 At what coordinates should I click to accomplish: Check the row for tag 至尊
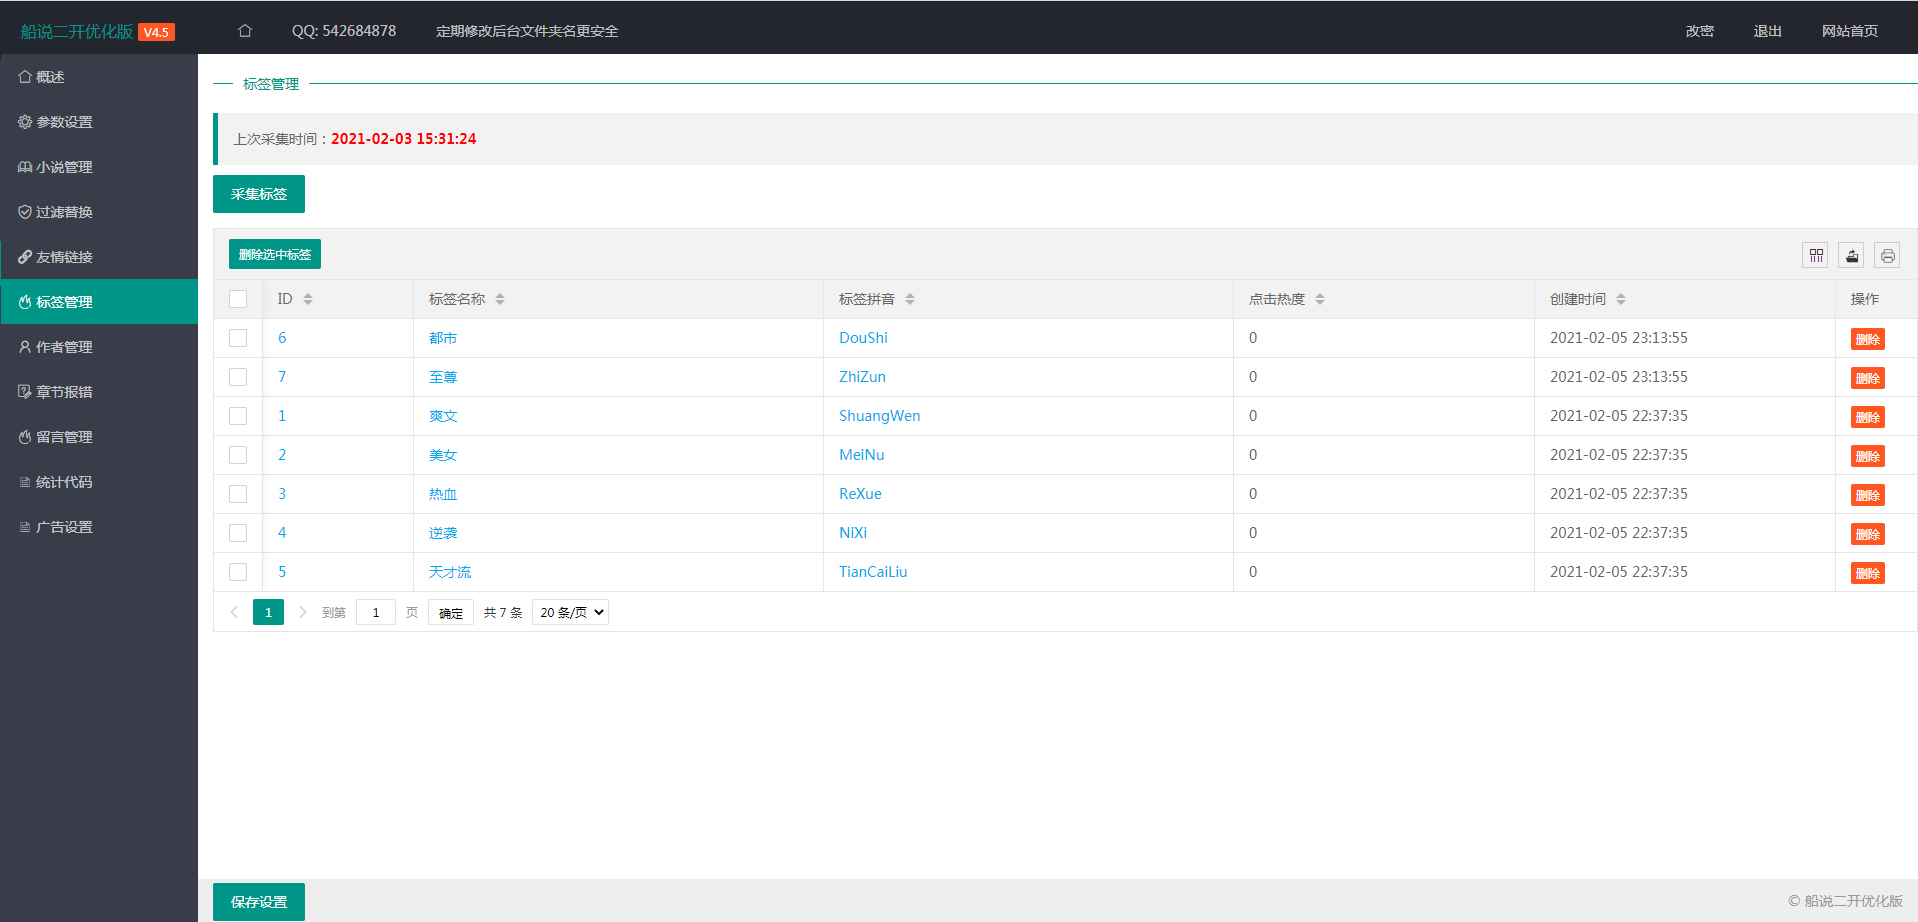point(238,377)
